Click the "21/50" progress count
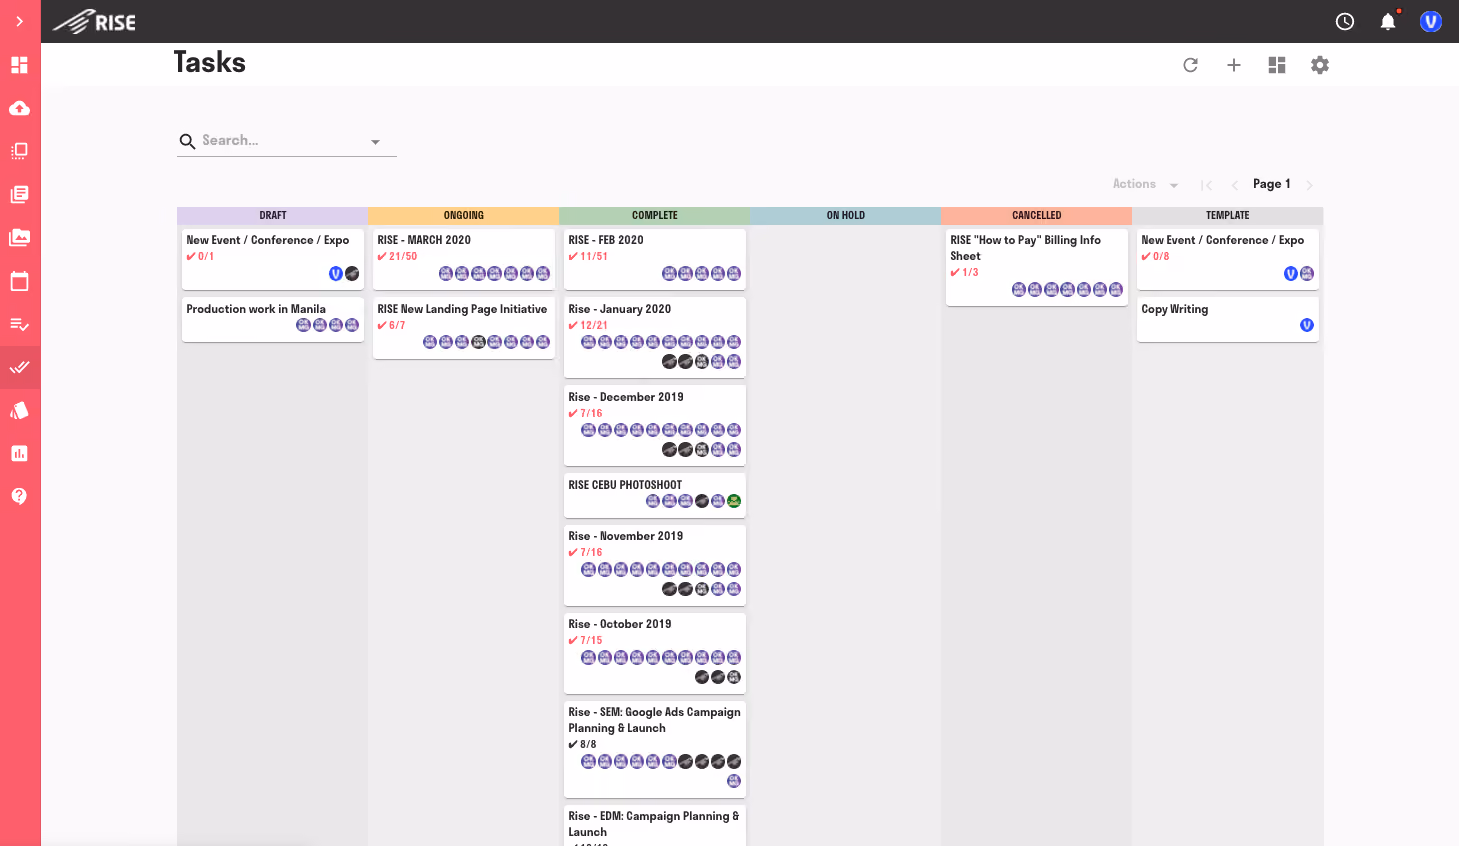Screen dimensions: 1459x846 coord(403,257)
